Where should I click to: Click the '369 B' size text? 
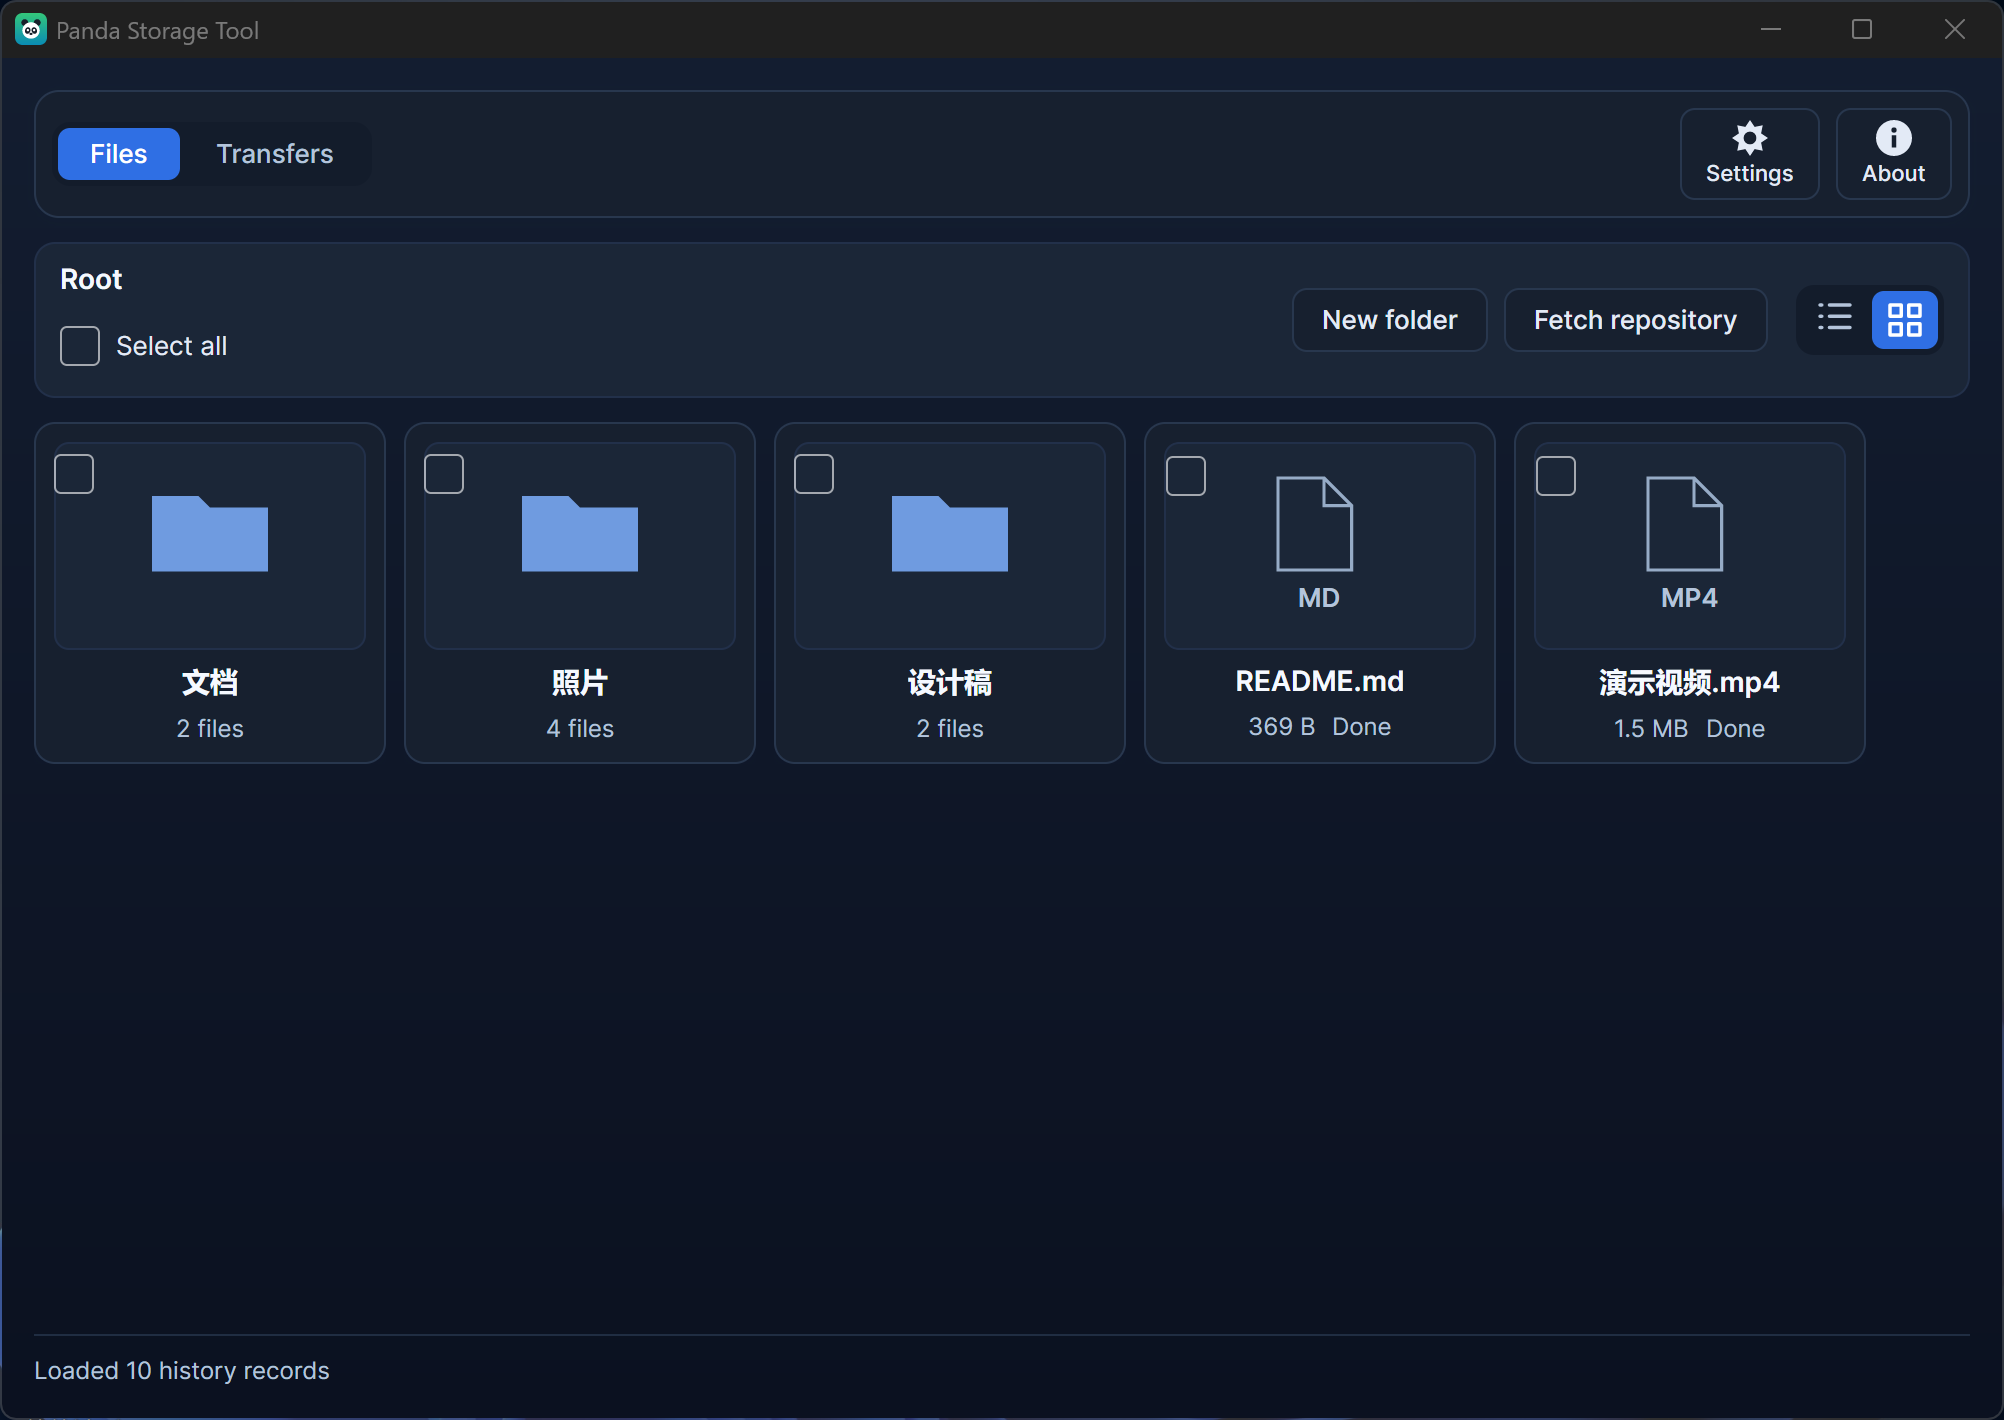[1282, 727]
